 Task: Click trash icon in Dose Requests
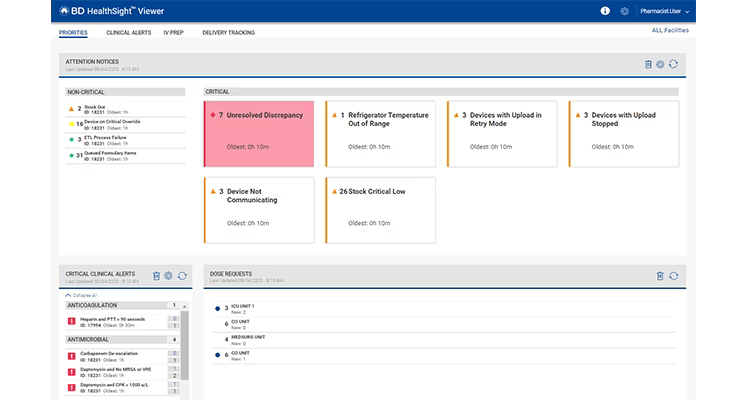pos(660,275)
